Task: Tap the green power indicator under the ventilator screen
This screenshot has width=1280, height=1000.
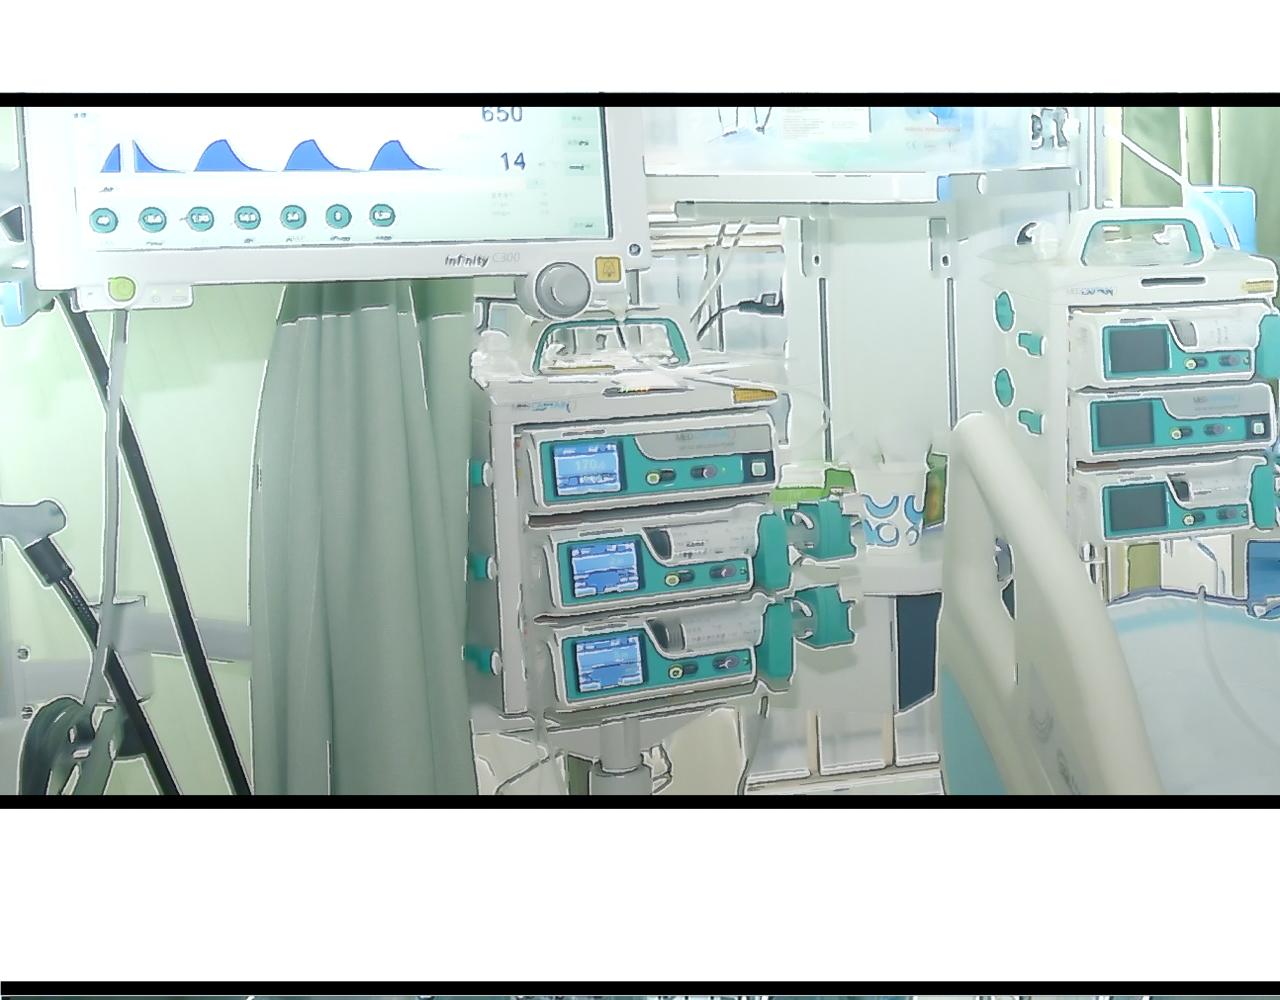Action: click(x=121, y=290)
